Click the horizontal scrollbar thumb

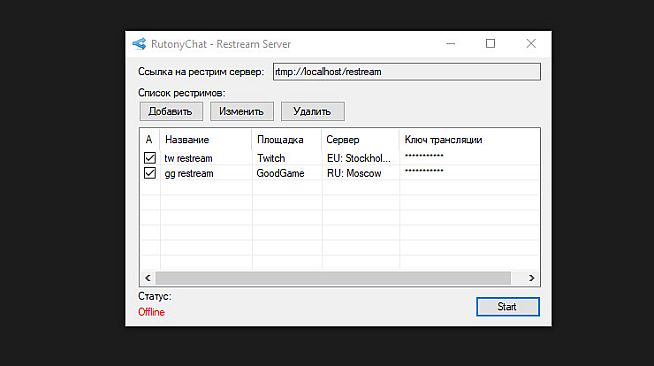[x=333, y=278]
